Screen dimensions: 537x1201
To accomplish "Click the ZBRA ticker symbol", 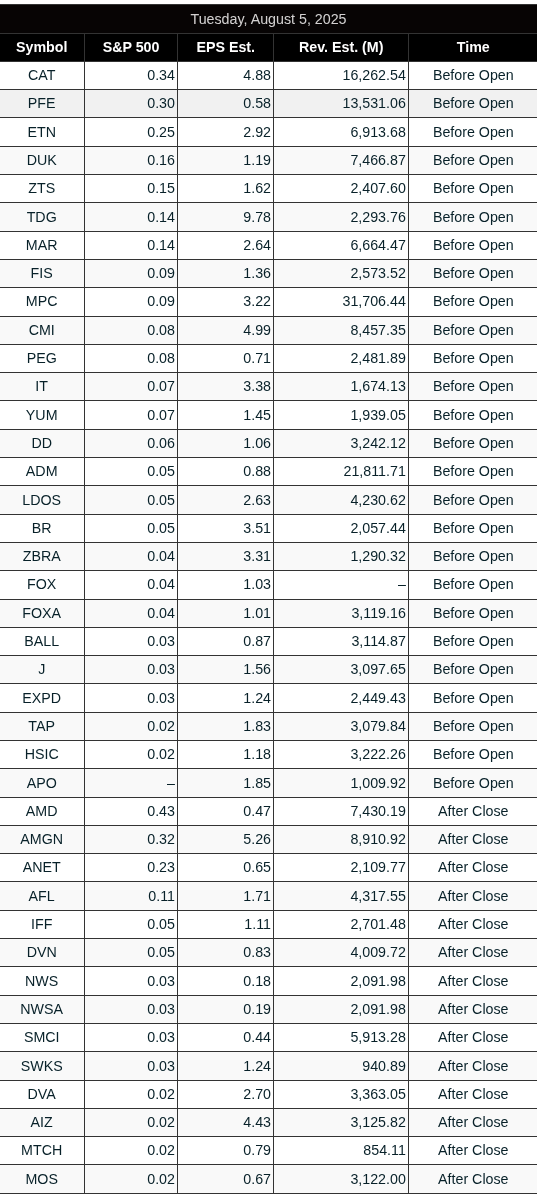I will point(42,556).
